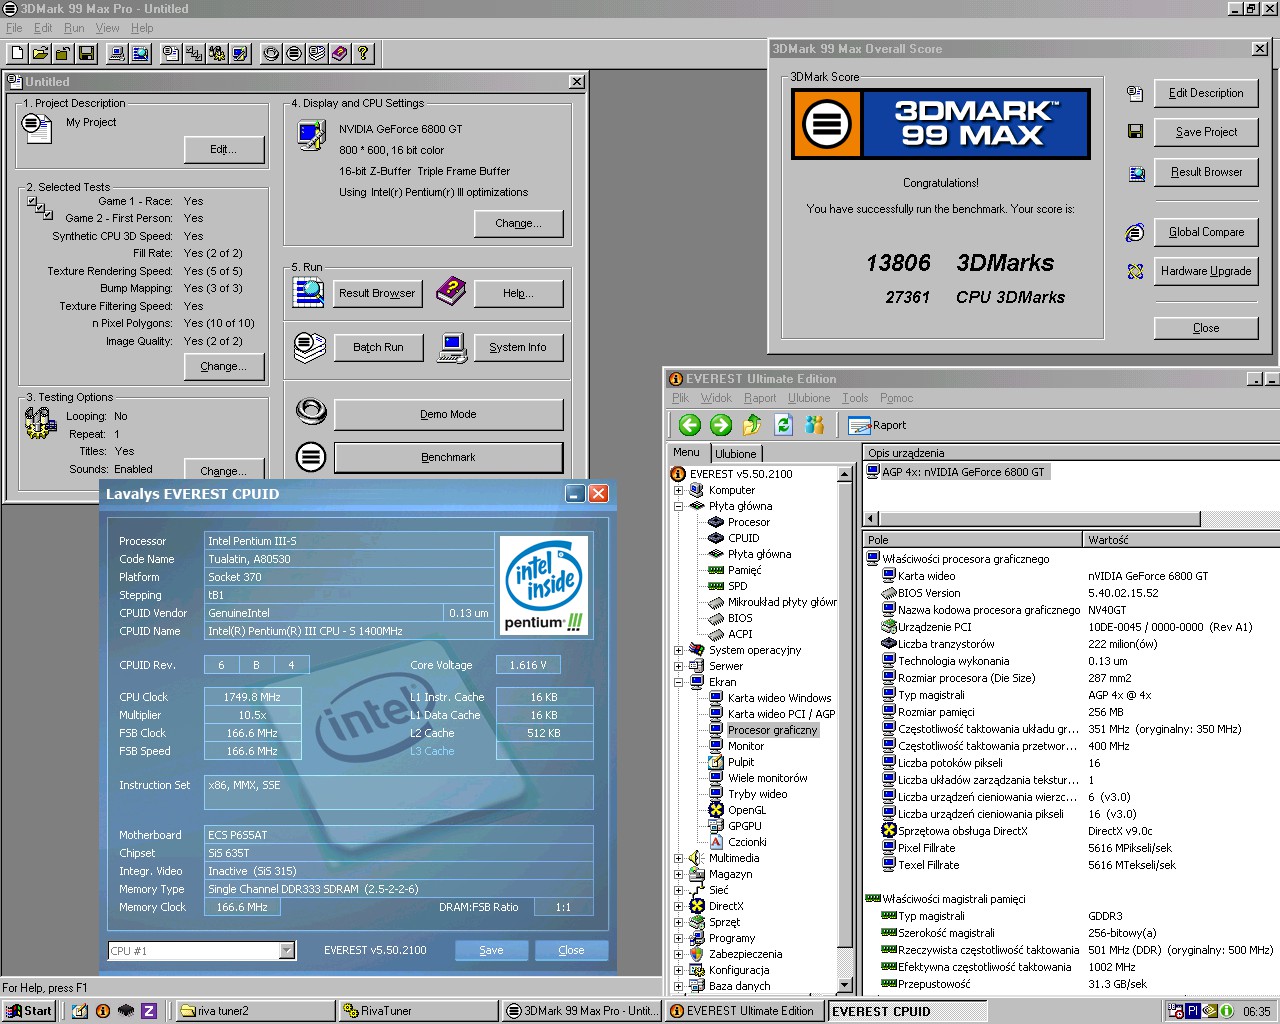Collapse the Ekran tree node
The height and width of the screenshot is (1024, 1280).
point(679,682)
